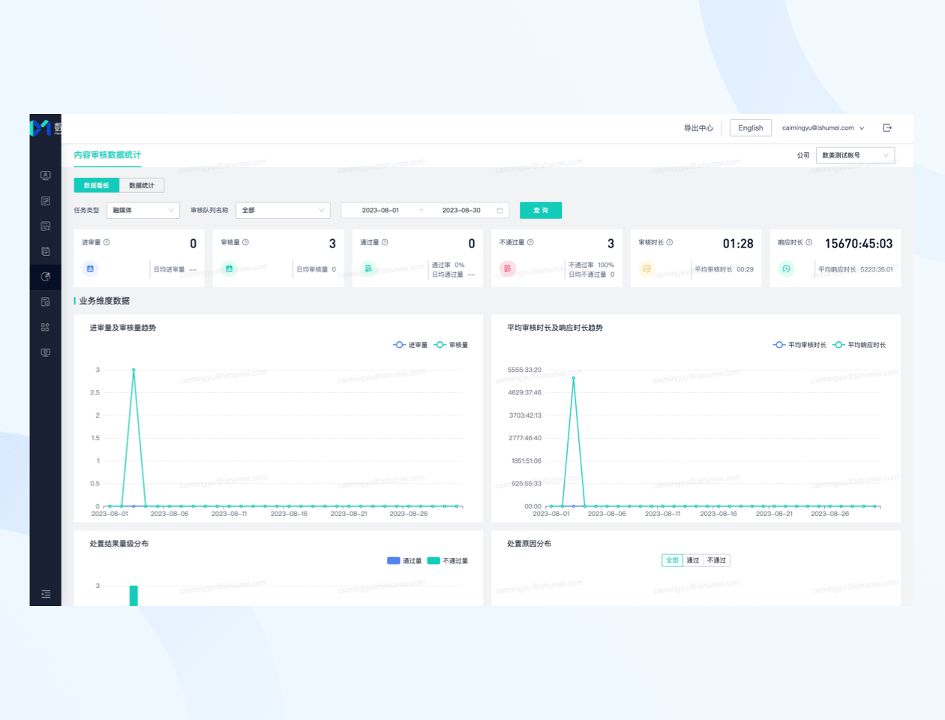Select 全部 in the 处置原因分布 filter
The height and width of the screenshot is (720, 945).
pos(672,560)
